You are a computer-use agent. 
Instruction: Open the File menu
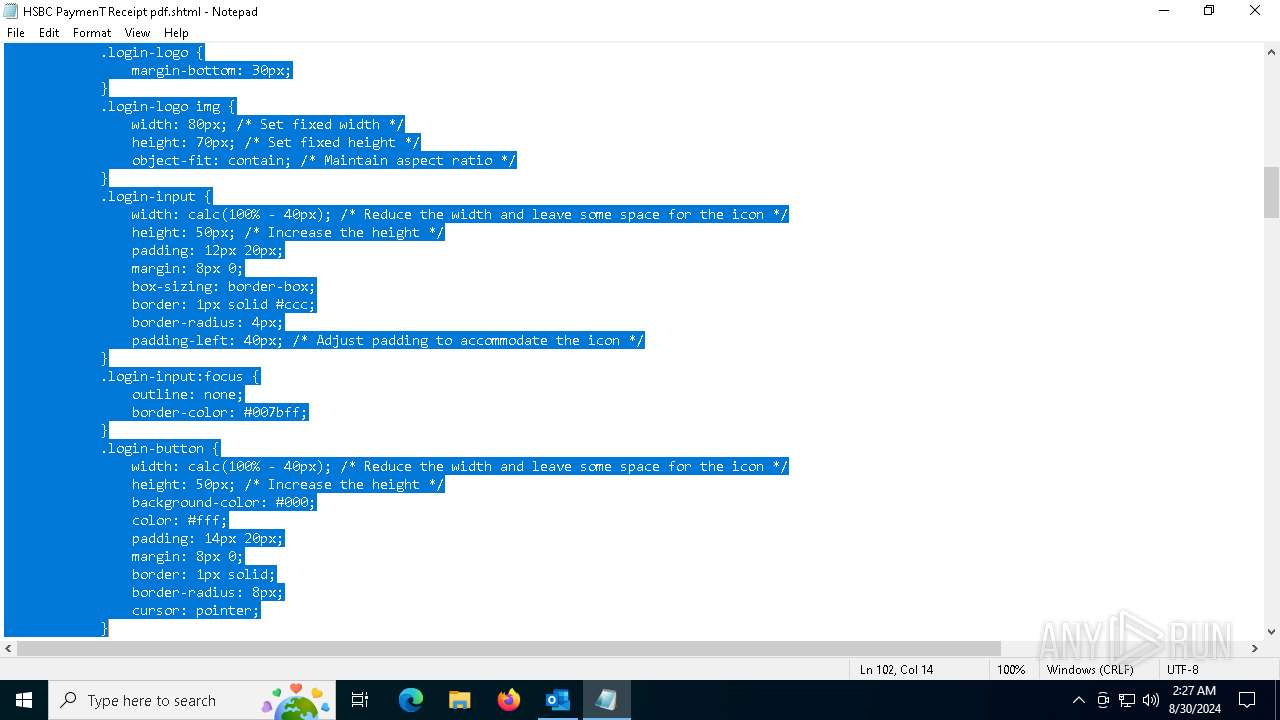16,33
